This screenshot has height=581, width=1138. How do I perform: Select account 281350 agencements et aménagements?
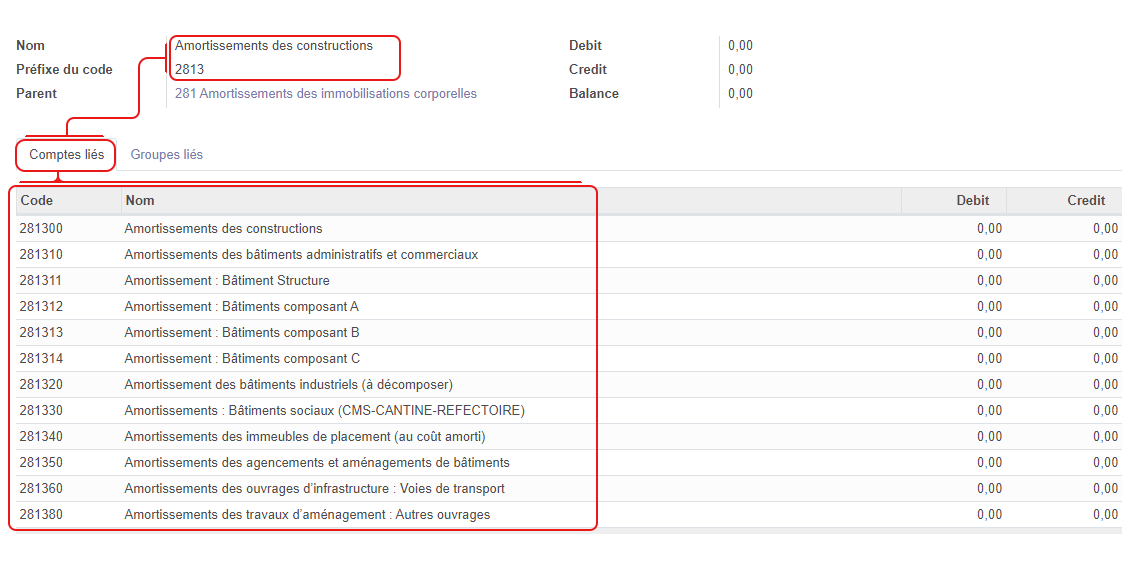tap(569, 463)
